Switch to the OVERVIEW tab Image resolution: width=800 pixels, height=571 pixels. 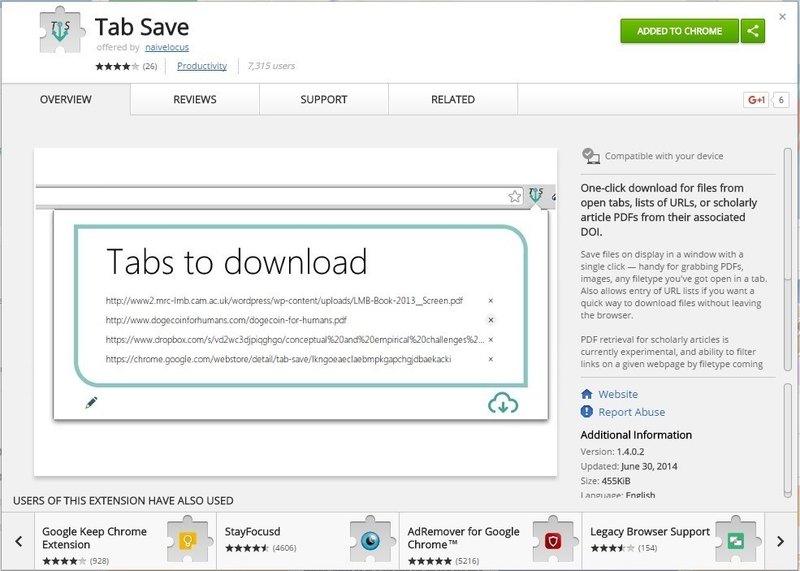[66, 100]
